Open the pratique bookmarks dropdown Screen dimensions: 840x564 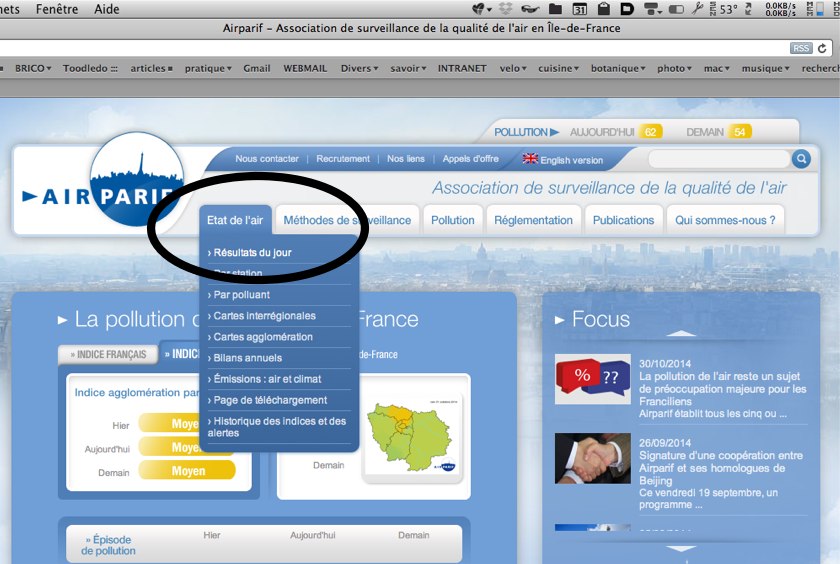click(x=208, y=68)
